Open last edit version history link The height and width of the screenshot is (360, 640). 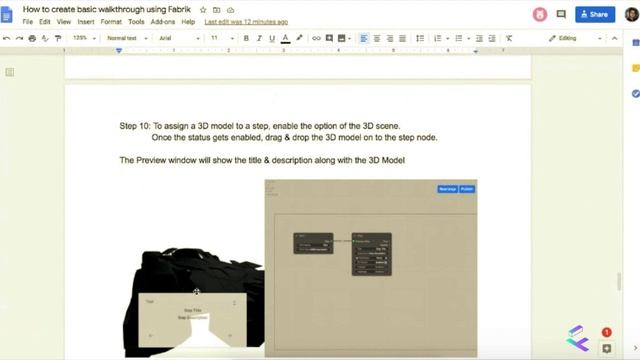(x=246, y=22)
